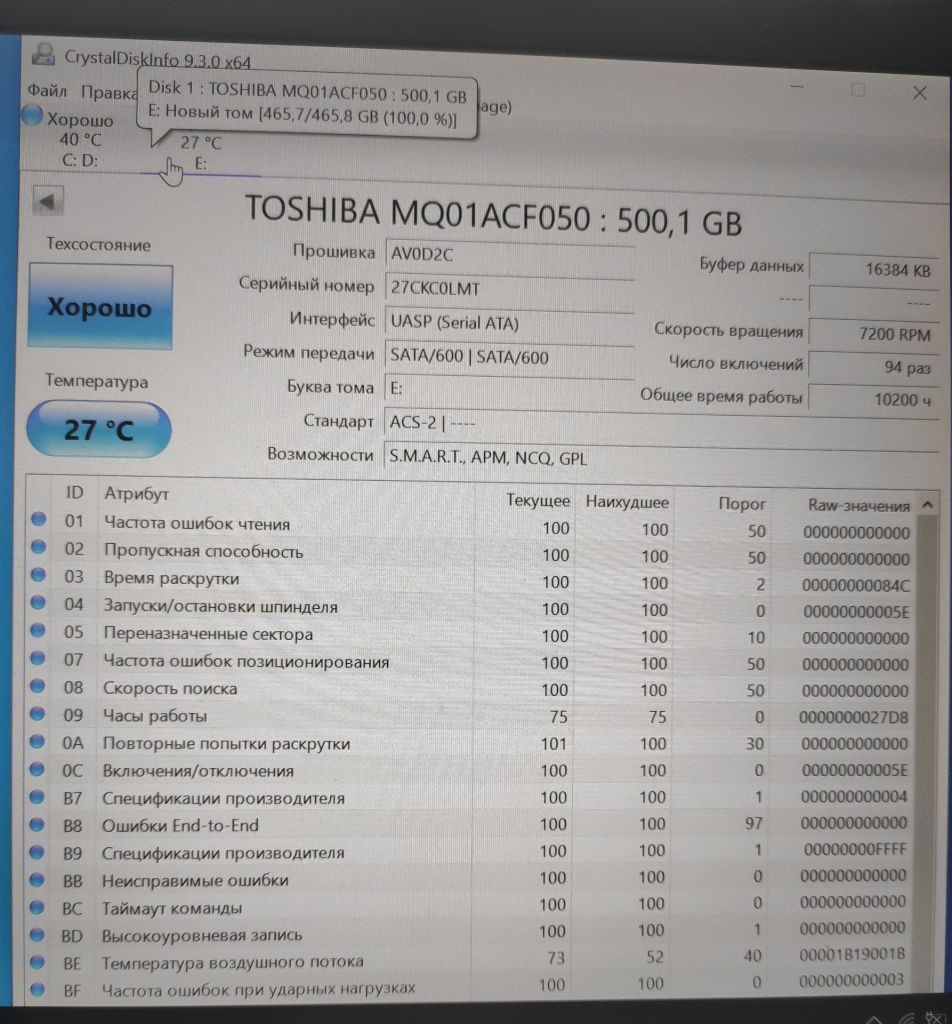Click the blue status dot for attribute 02

coord(39,547)
